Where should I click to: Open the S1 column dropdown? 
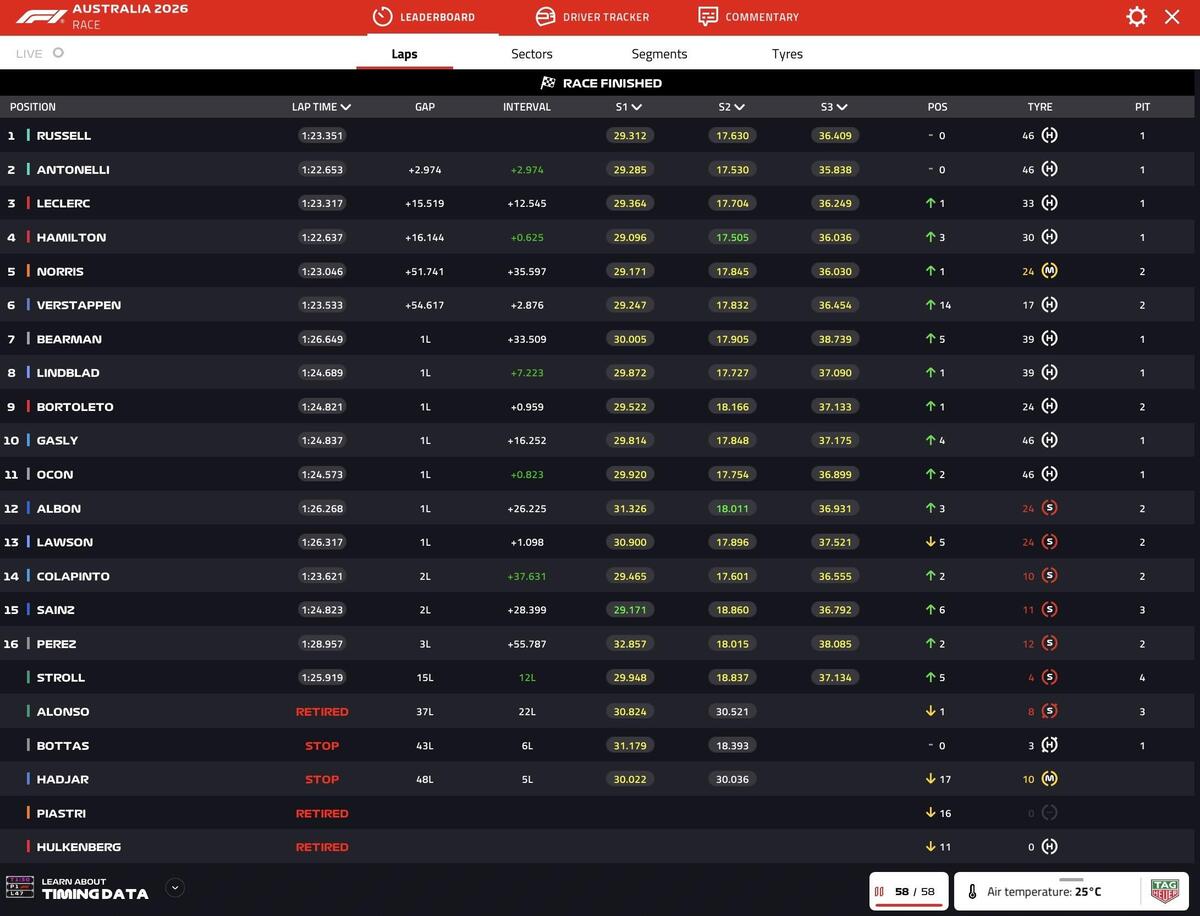(637, 107)
